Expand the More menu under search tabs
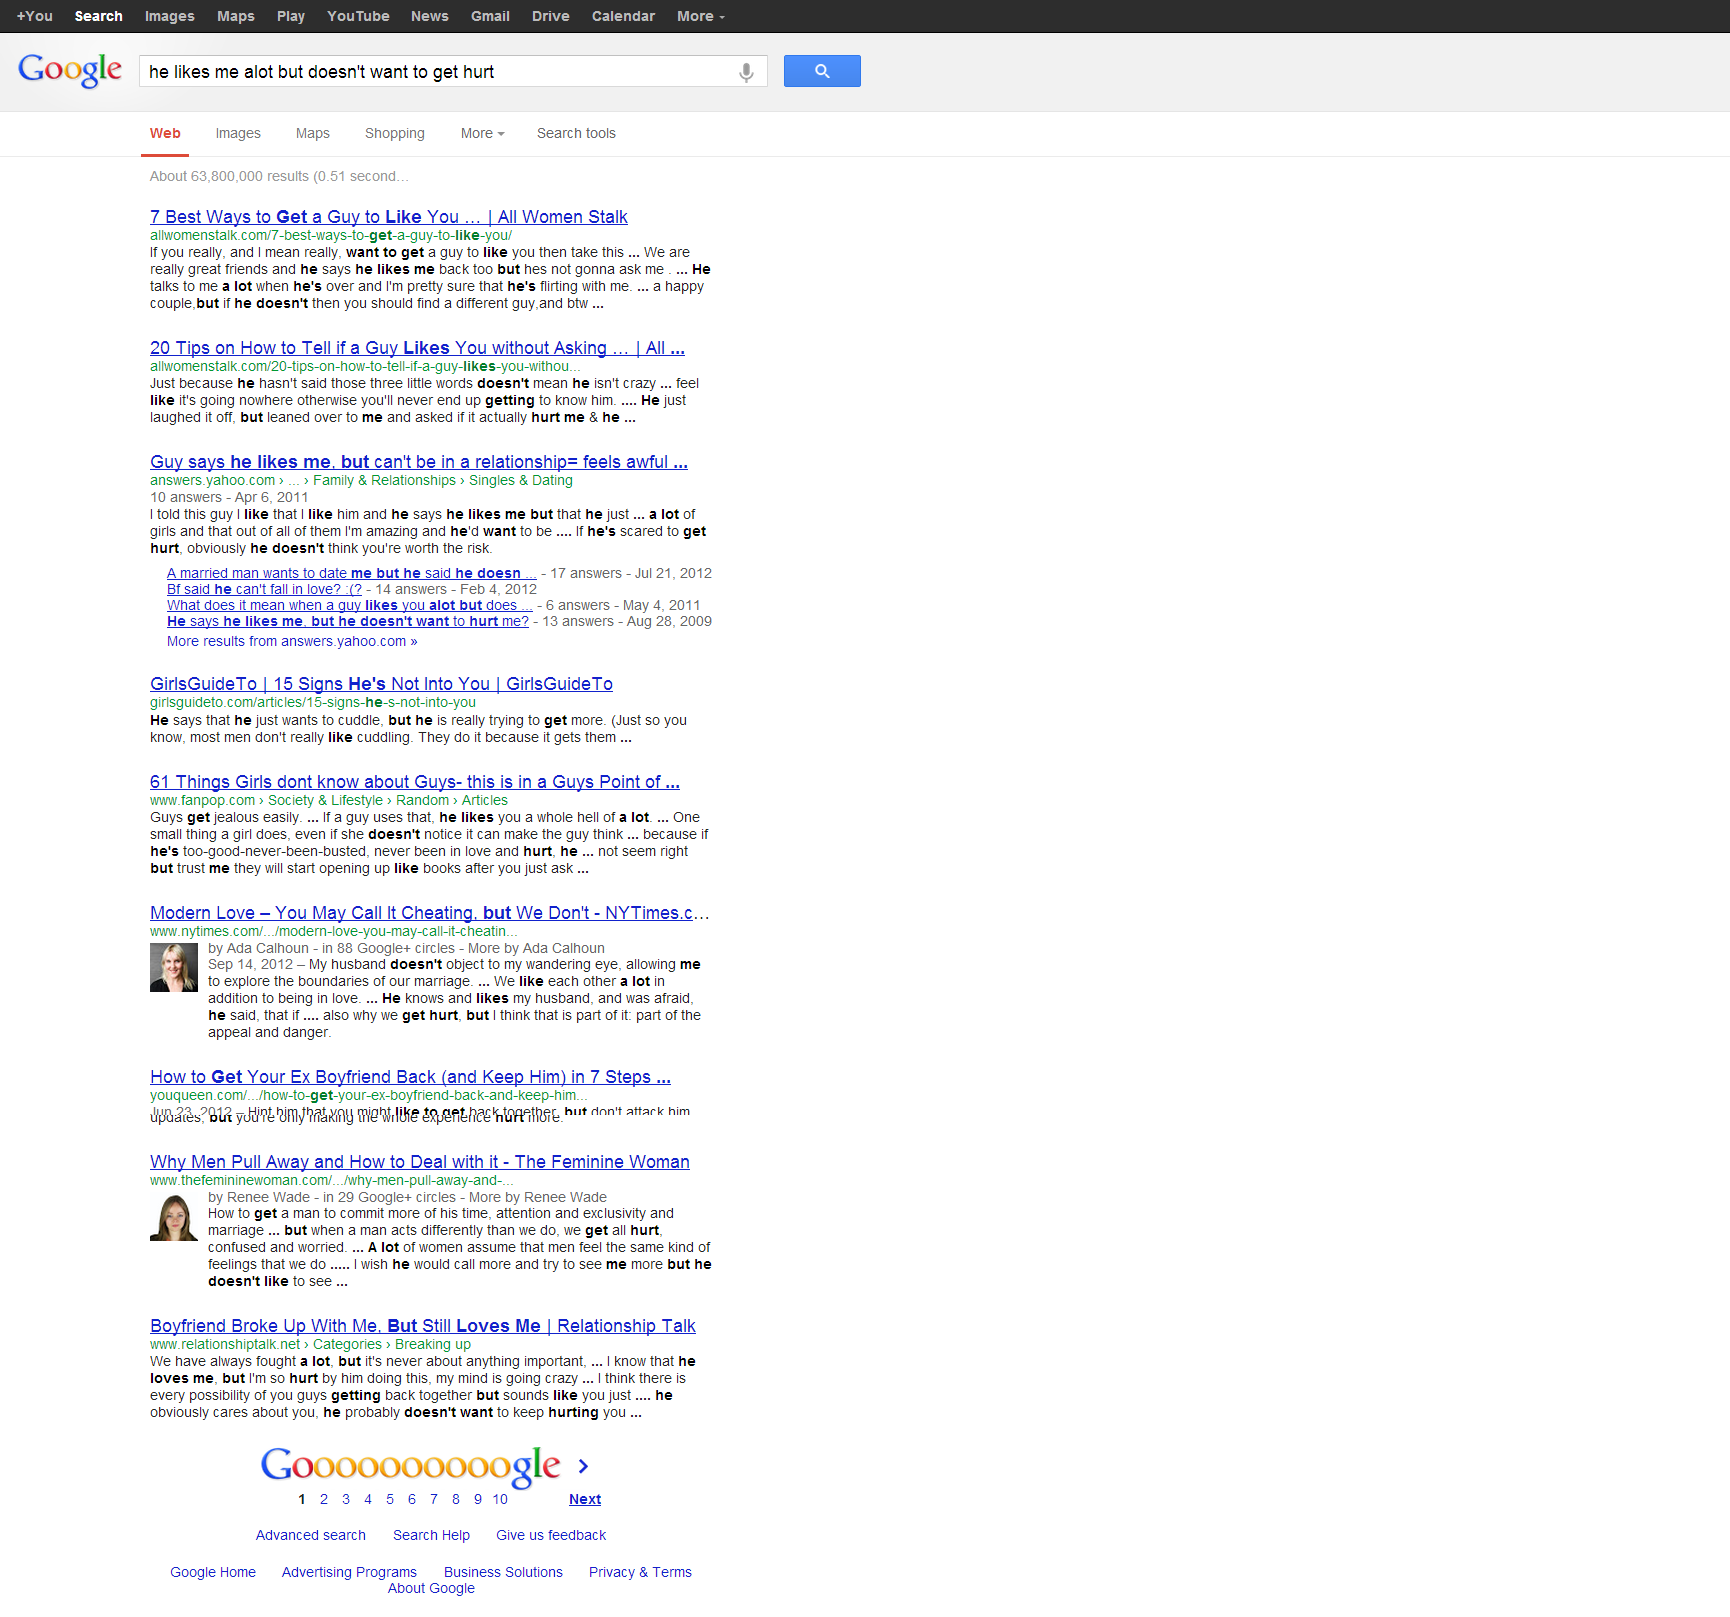The image size is (1730, 1617). 482,133
